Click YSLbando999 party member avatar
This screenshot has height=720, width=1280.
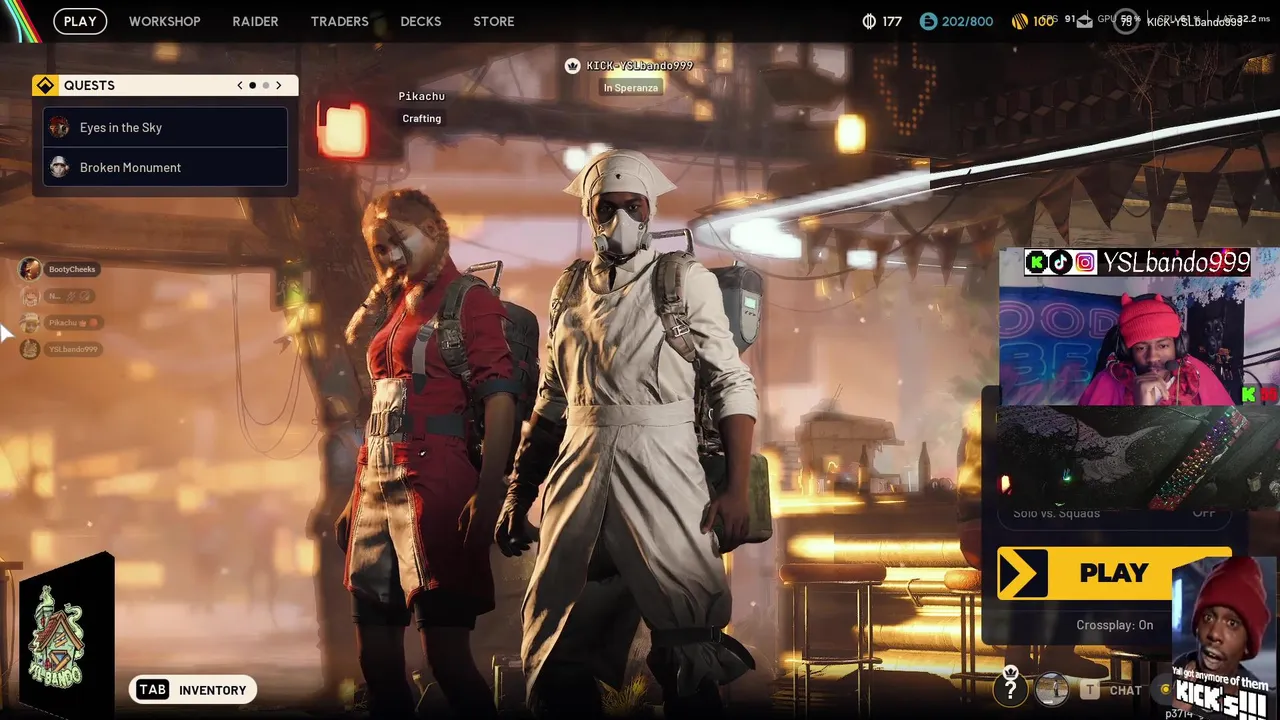pyautogui.click(x=30, y=349)
